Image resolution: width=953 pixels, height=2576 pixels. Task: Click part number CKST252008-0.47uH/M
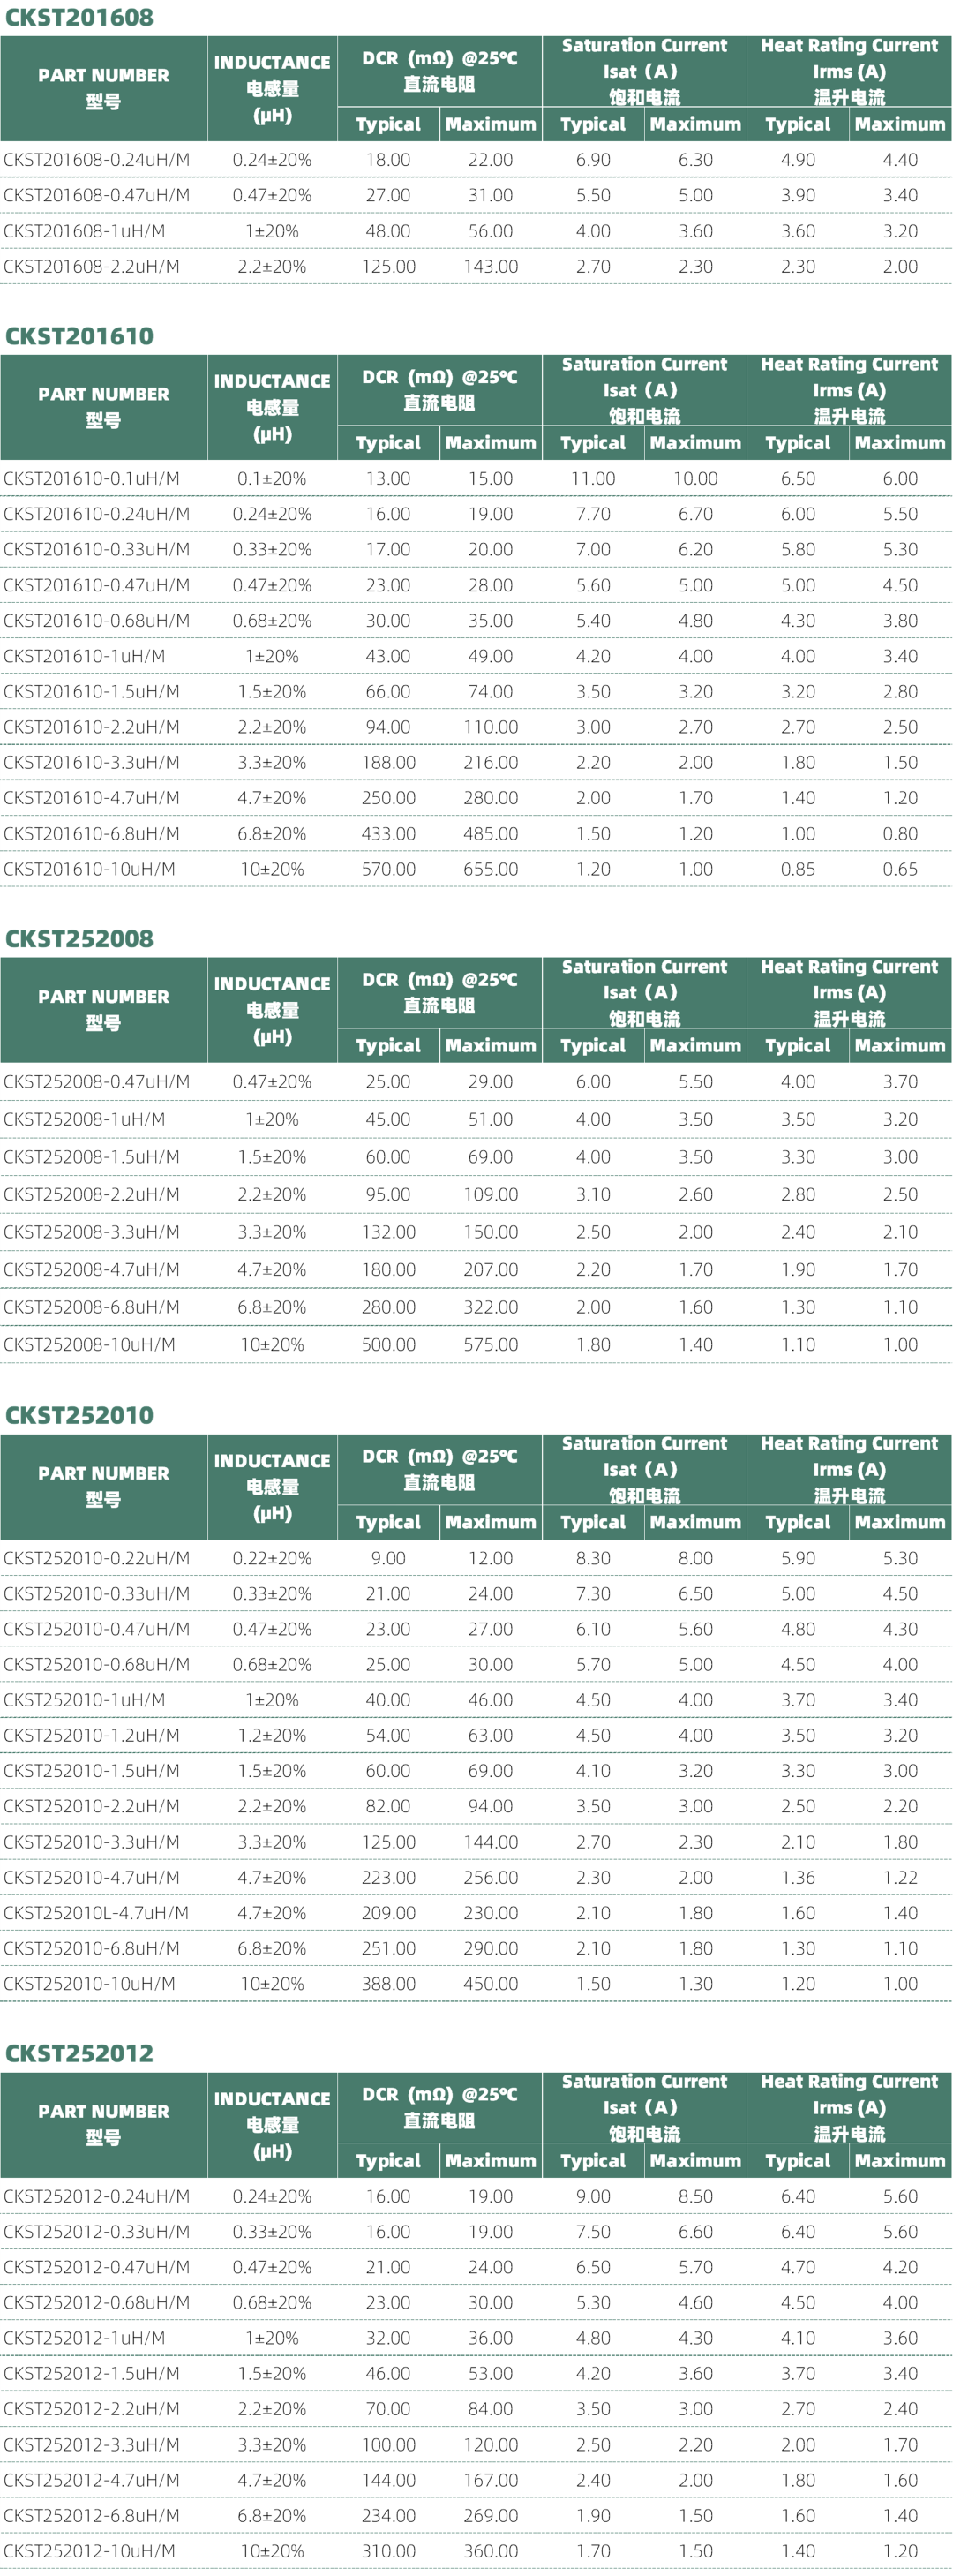tap(96, 1082)
